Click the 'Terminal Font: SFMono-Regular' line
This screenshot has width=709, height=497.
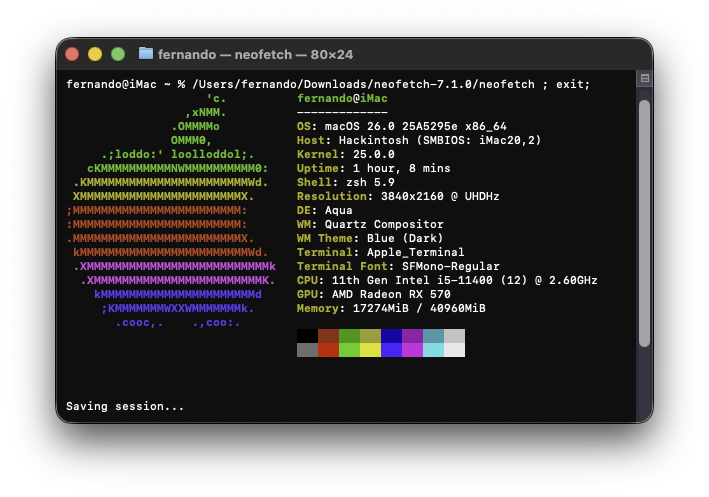click(398, 266)
